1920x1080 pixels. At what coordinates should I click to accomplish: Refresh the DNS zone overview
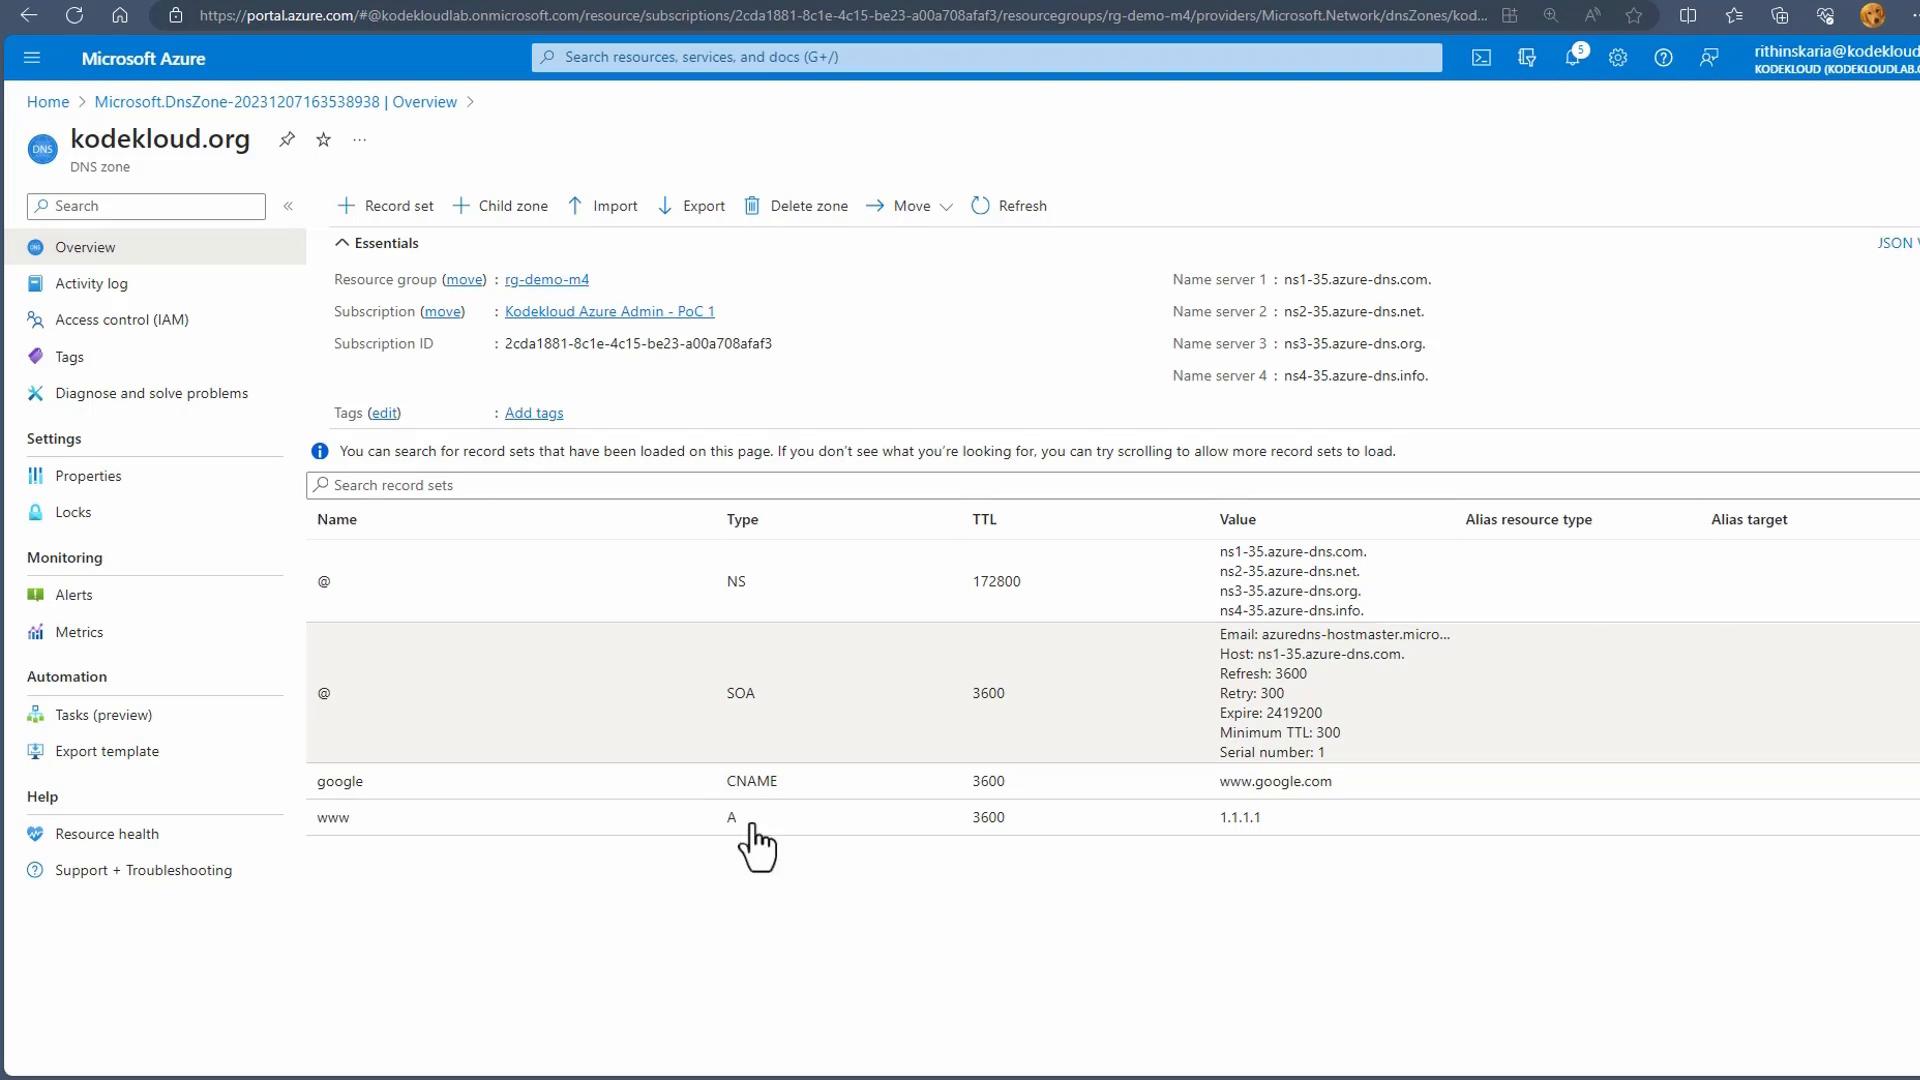(1009, 206)
